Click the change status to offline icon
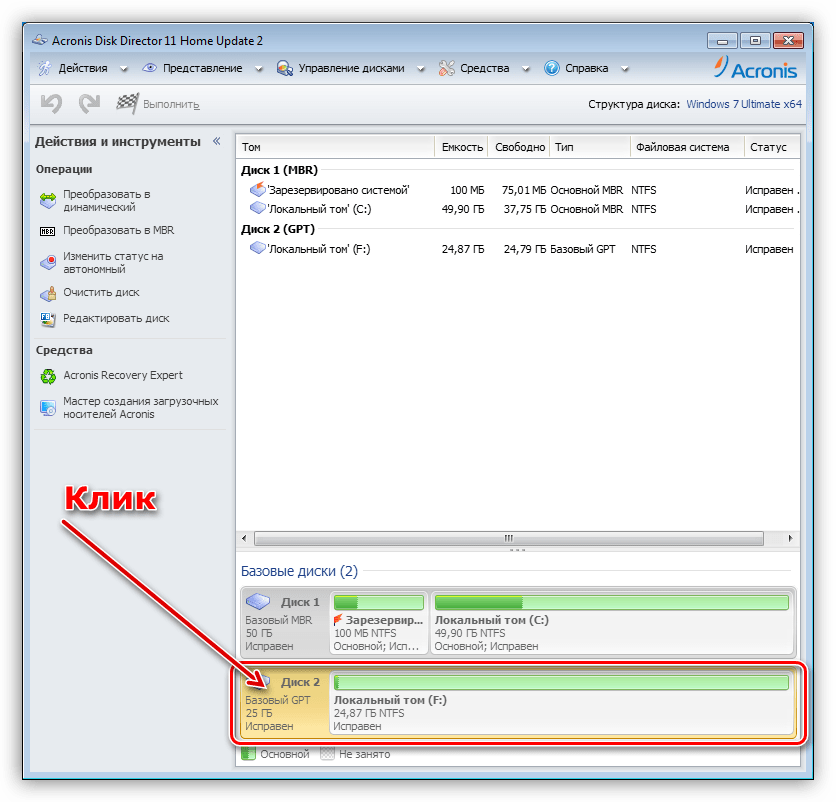This screenshot has height=802, width=836. [48, 262]
